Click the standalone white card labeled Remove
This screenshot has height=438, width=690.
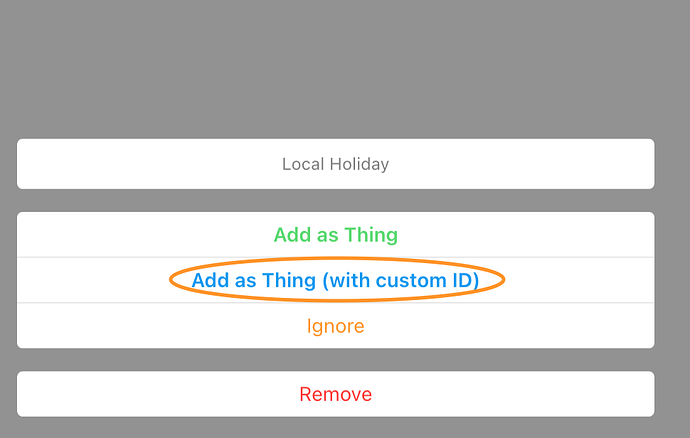(x=335, y=394)
